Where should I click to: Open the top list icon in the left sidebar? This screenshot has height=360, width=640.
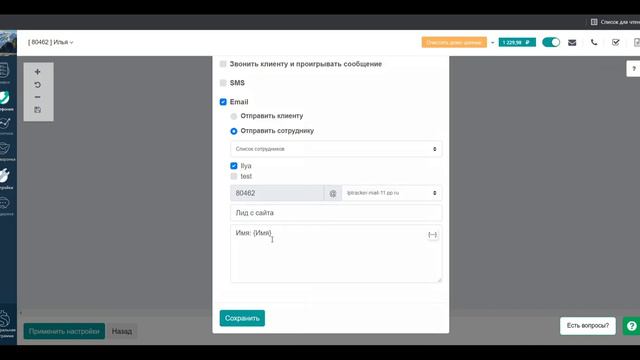coord(5,72)
